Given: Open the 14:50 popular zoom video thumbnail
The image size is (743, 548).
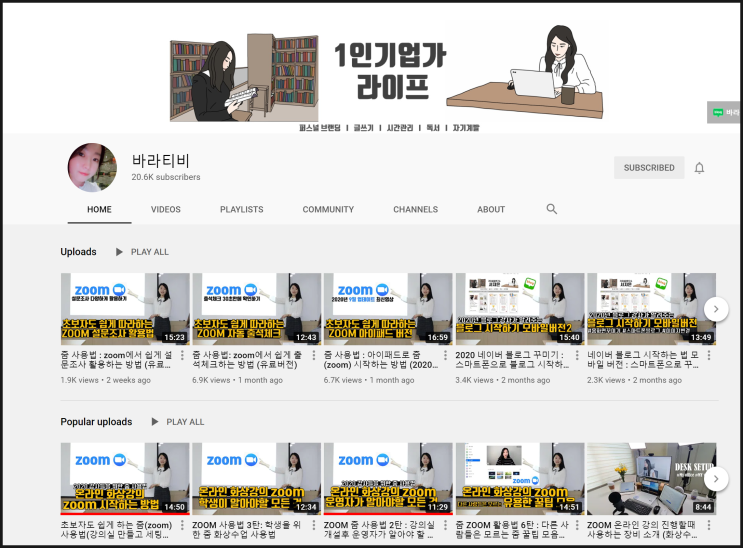Looking at the screenshot, I should coord(125,479).
